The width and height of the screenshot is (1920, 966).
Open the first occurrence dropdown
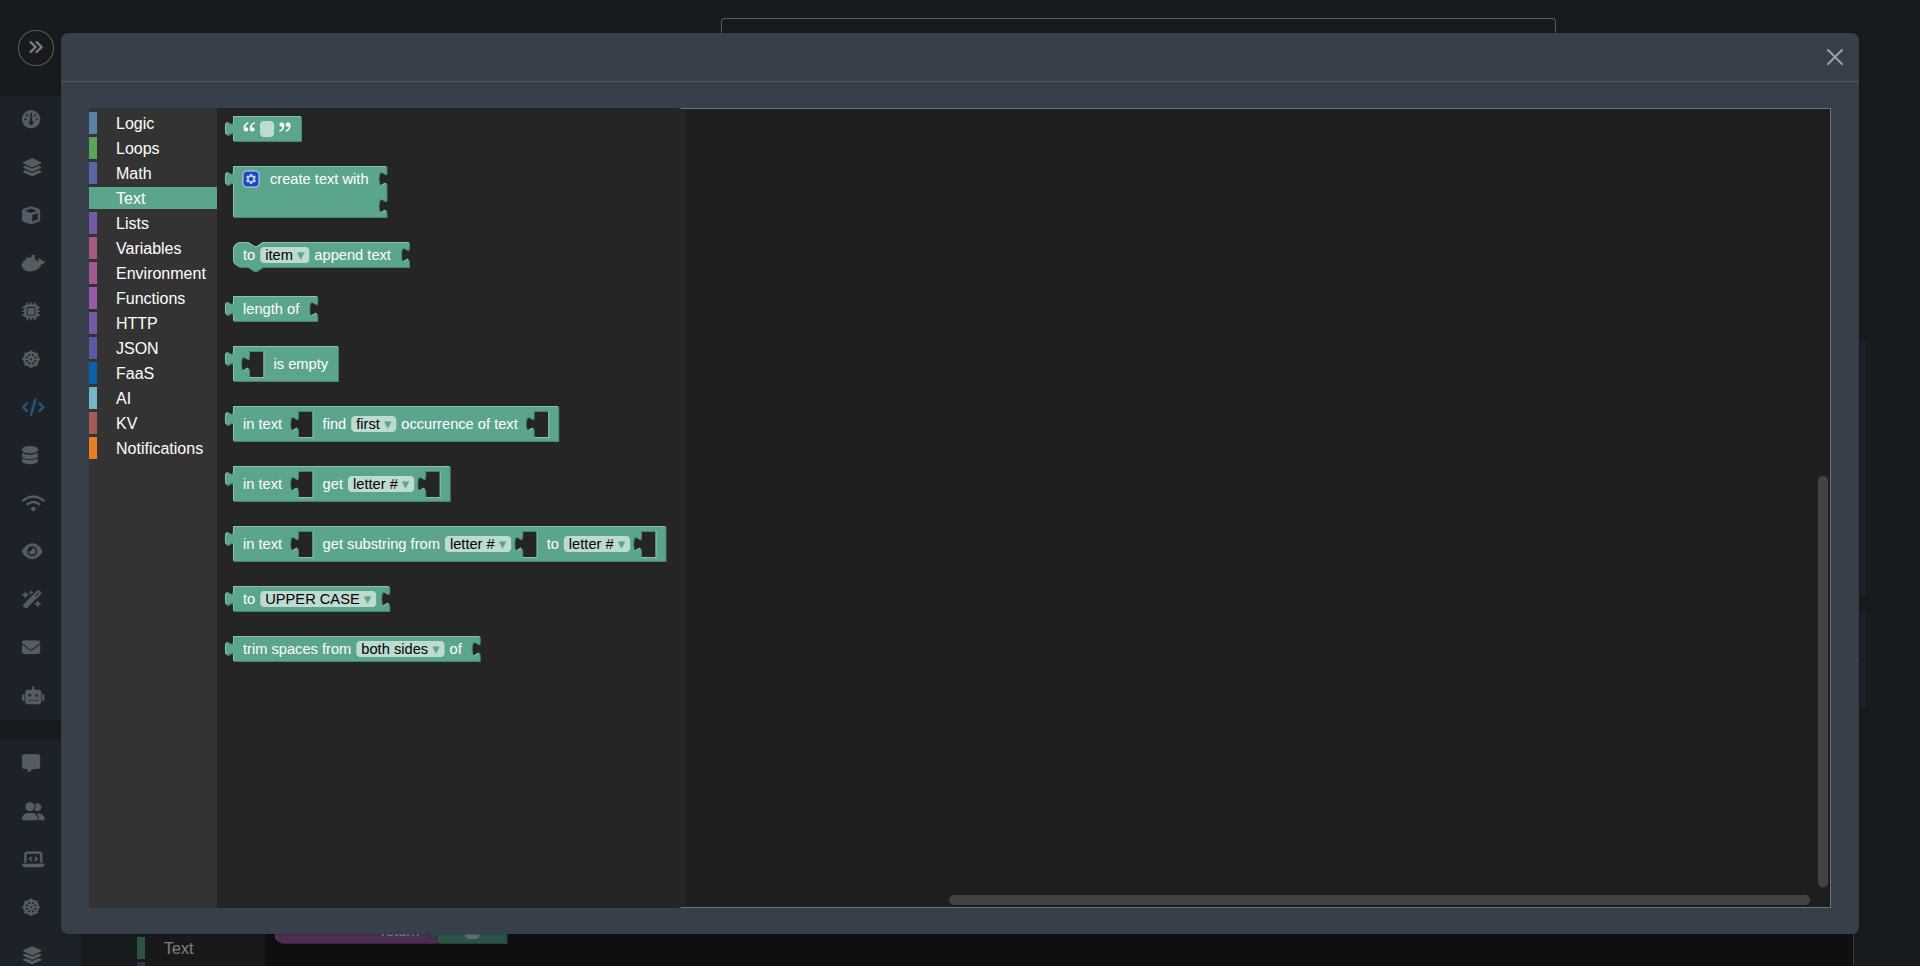coord(374,424)
